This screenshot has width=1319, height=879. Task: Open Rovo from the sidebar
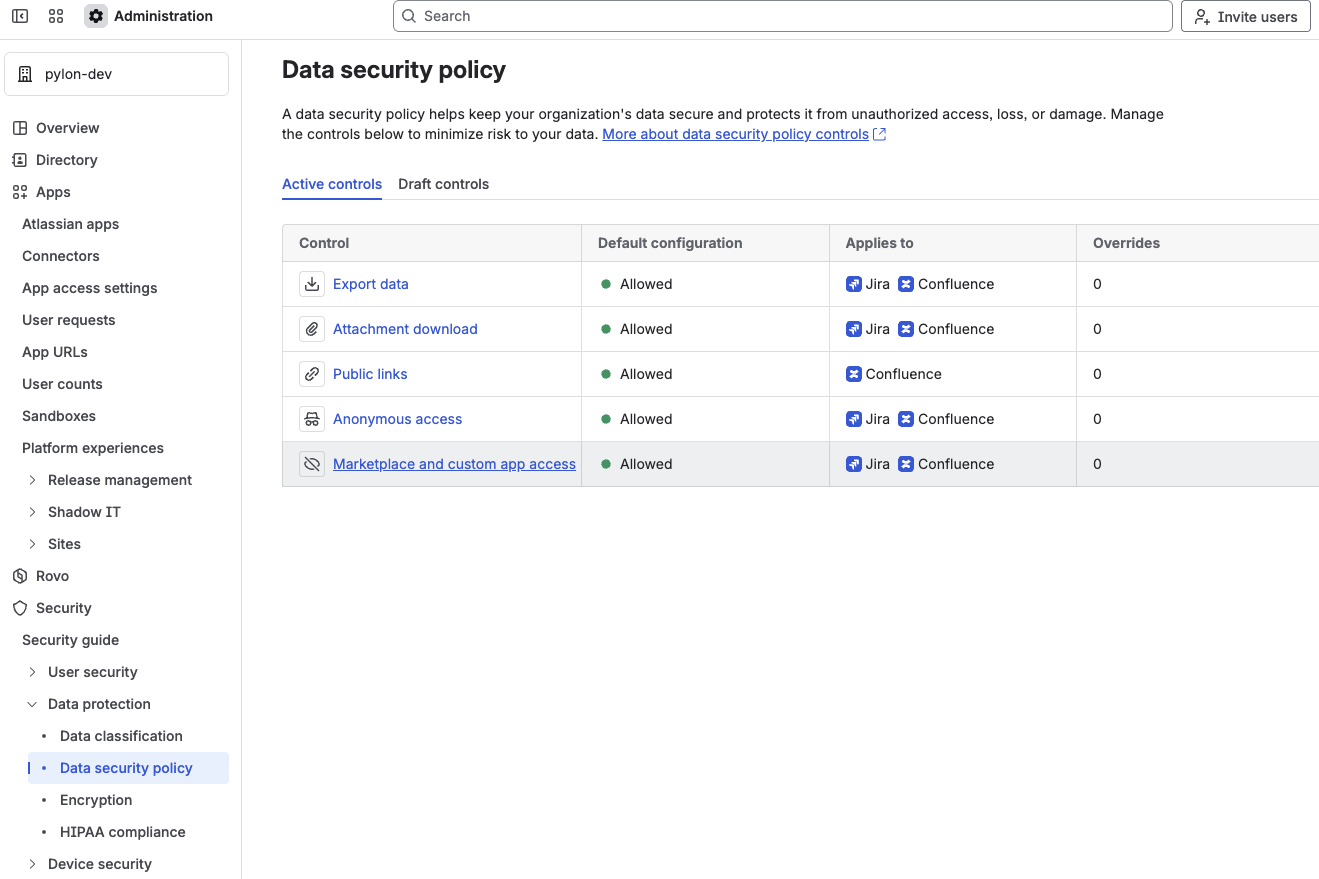[x=52, y=576]
